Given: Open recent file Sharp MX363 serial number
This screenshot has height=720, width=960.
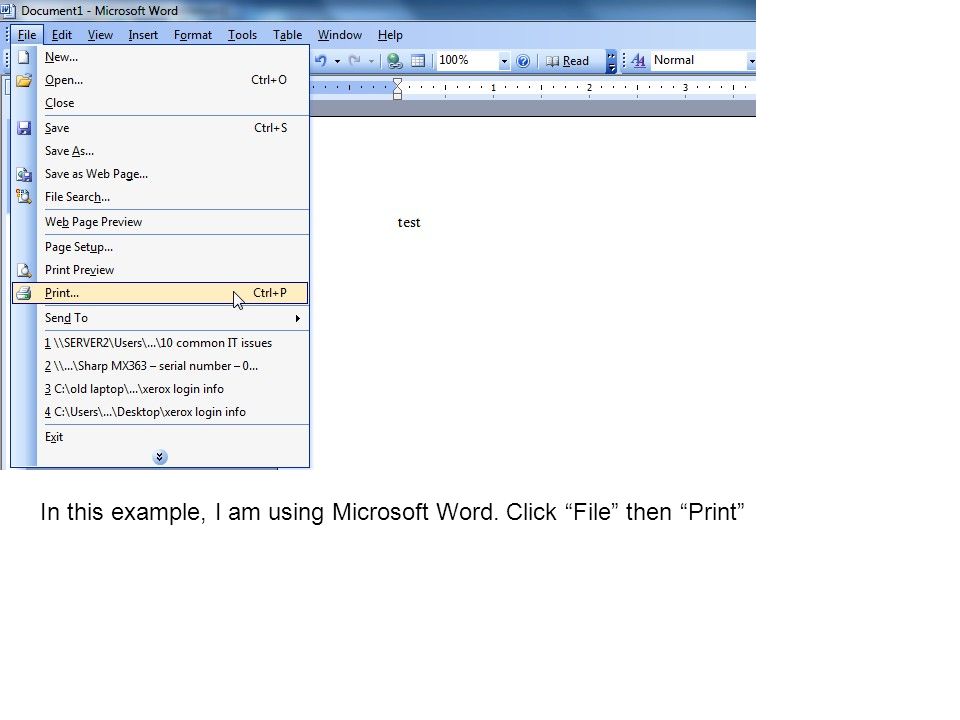Looking at the screenshot, I should click(160, 366).
